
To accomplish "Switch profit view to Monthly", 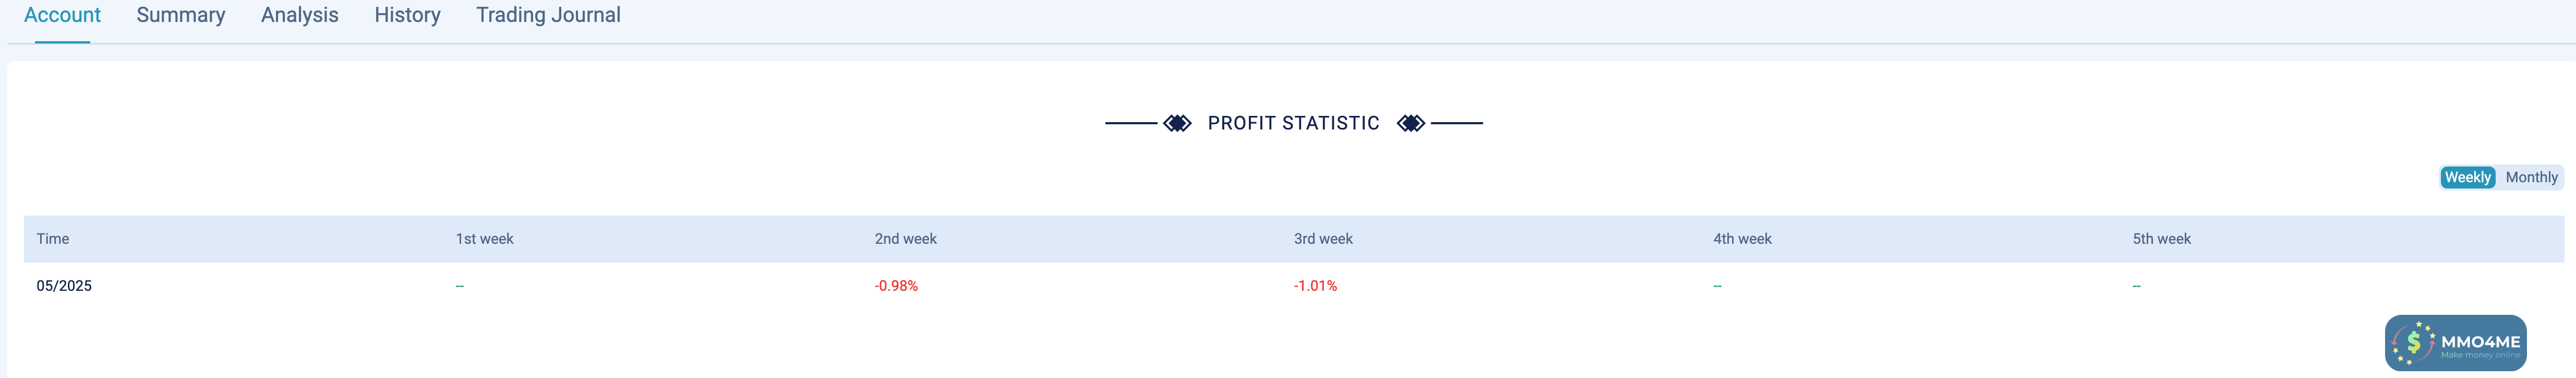I will pyautogui.click(x=2531, y=177).
